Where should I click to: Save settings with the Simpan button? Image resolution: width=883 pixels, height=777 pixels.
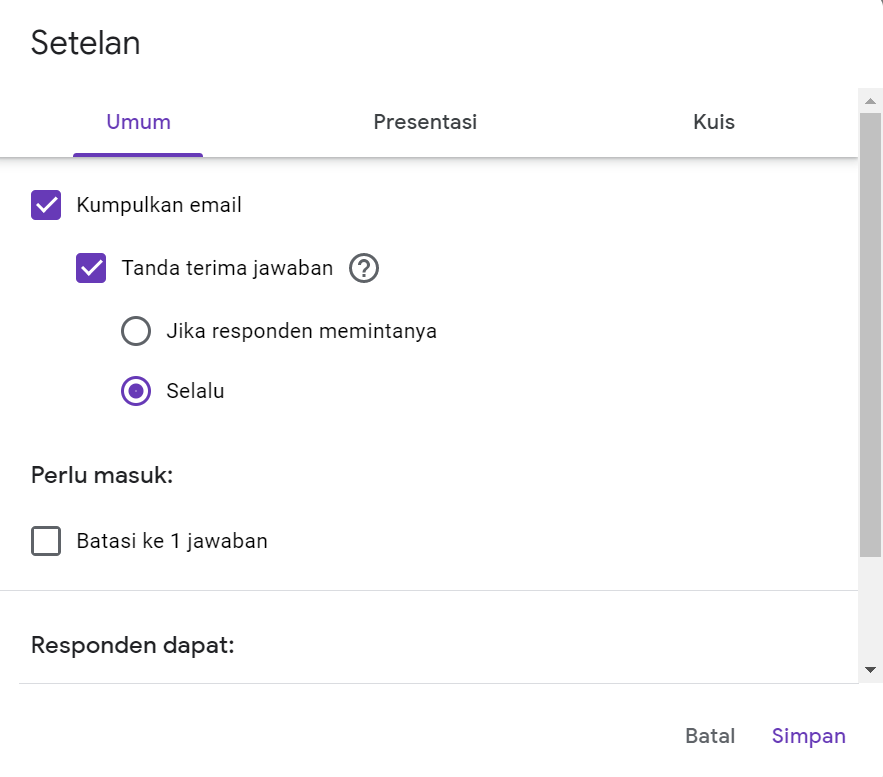pyautogui.click(x=808, y=735)
